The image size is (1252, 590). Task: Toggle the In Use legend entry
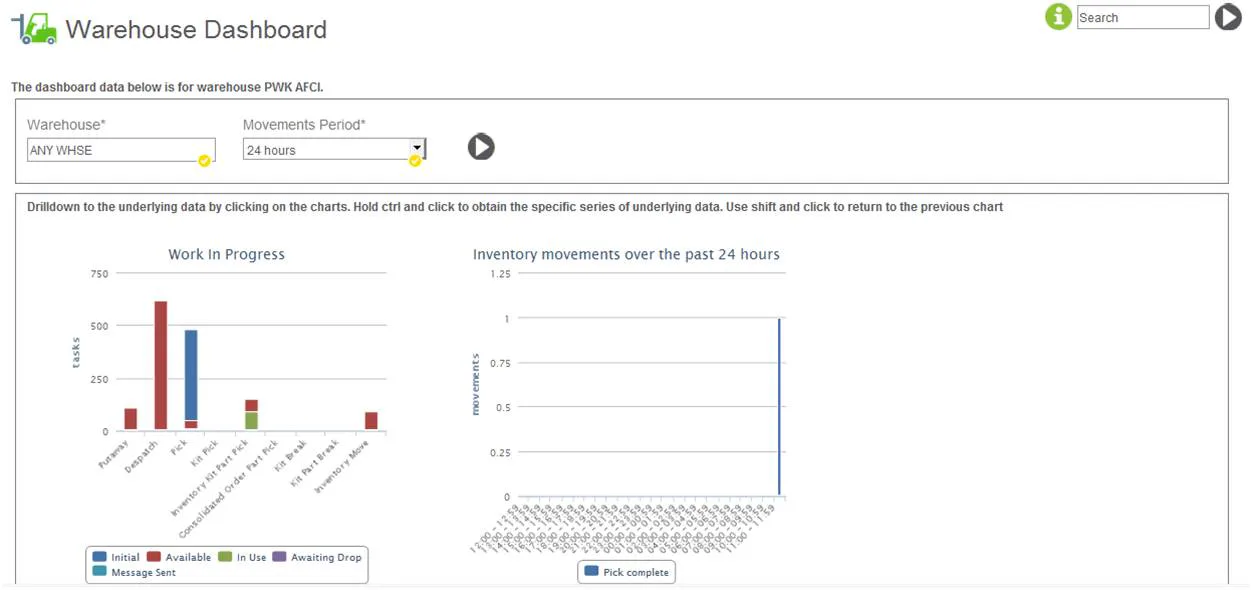243,557
